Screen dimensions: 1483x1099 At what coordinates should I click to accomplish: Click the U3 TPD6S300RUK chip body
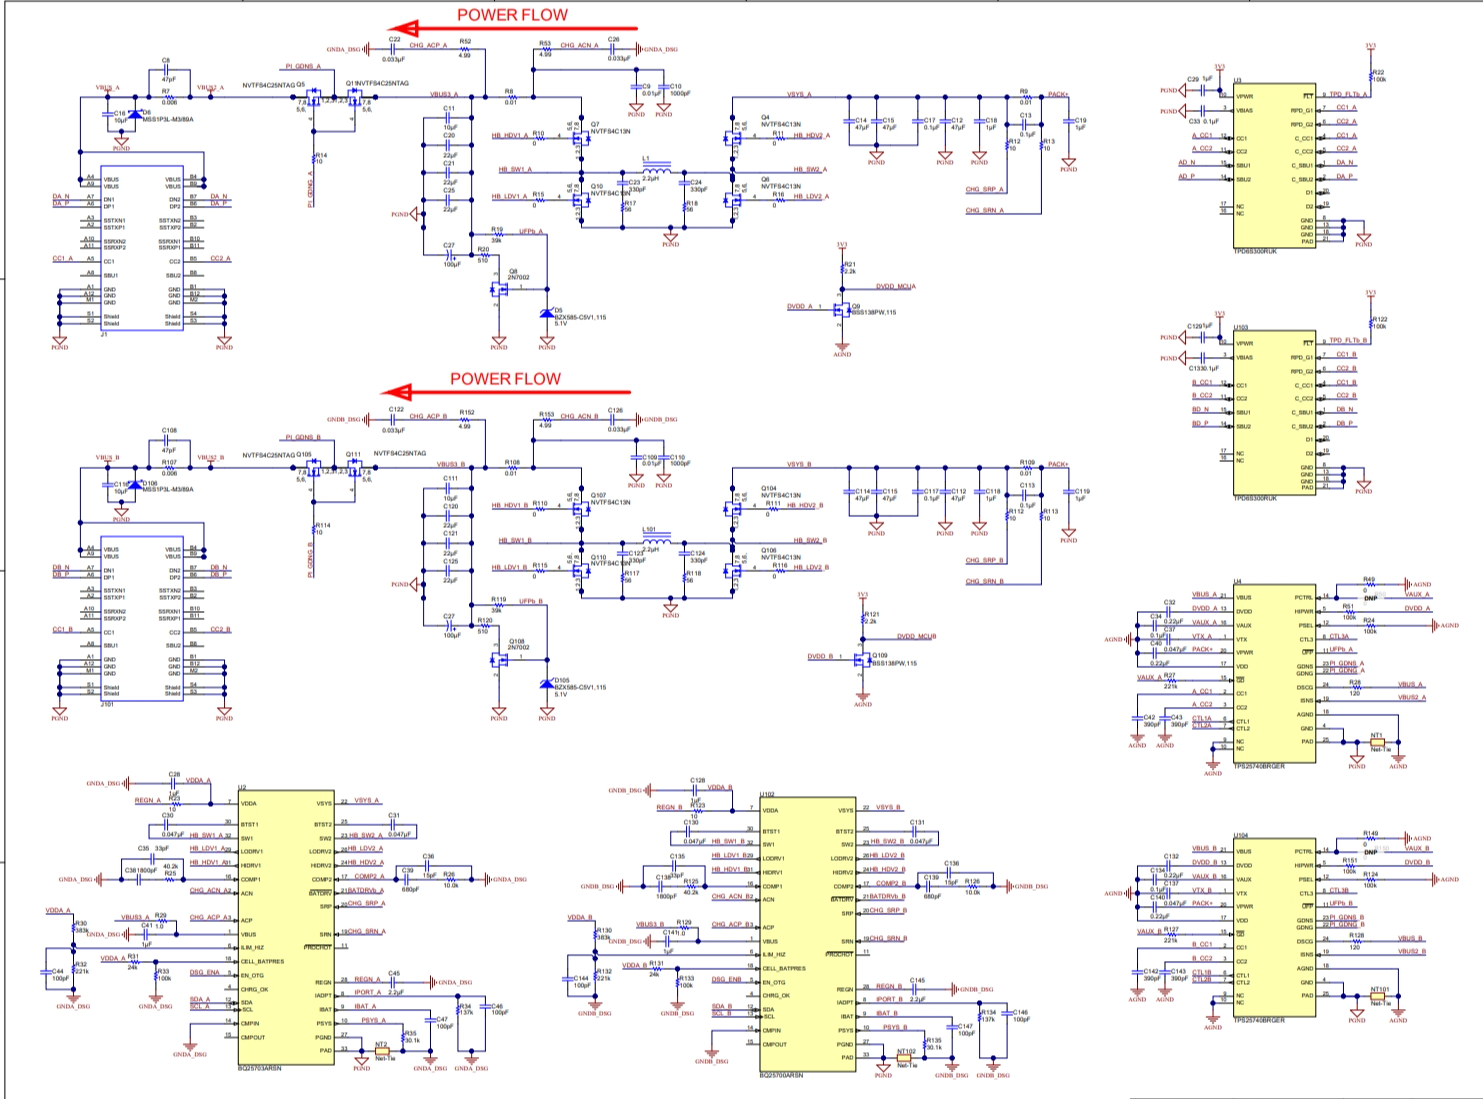pyautogui.click(x=1274, y=165)
